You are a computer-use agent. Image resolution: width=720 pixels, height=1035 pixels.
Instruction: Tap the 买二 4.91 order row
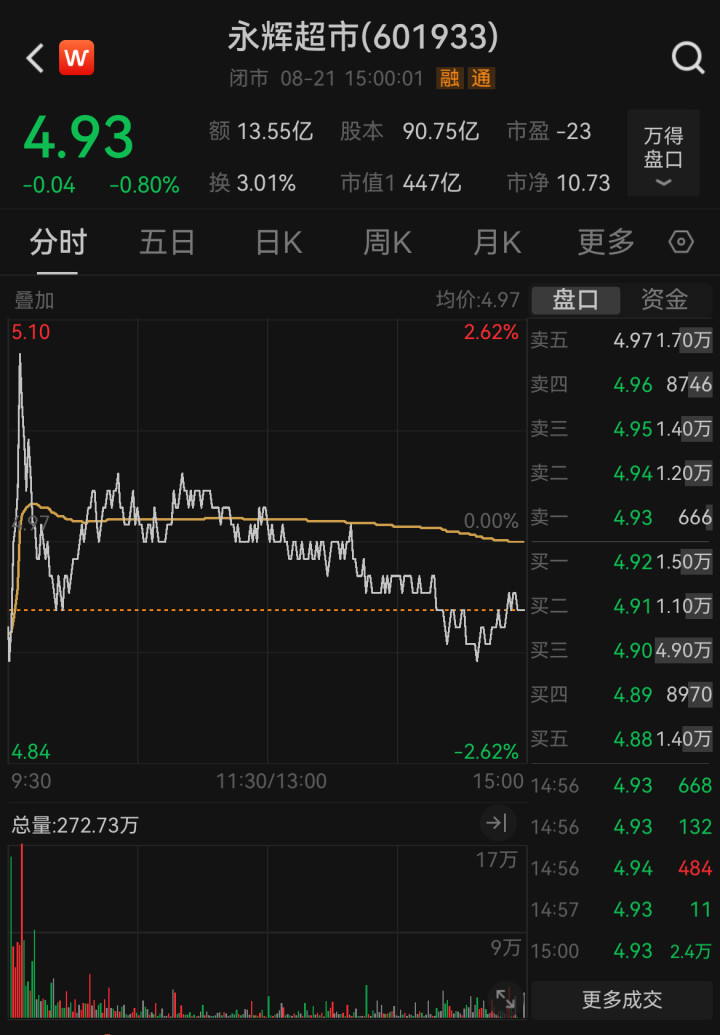click(x=621, y=606)
